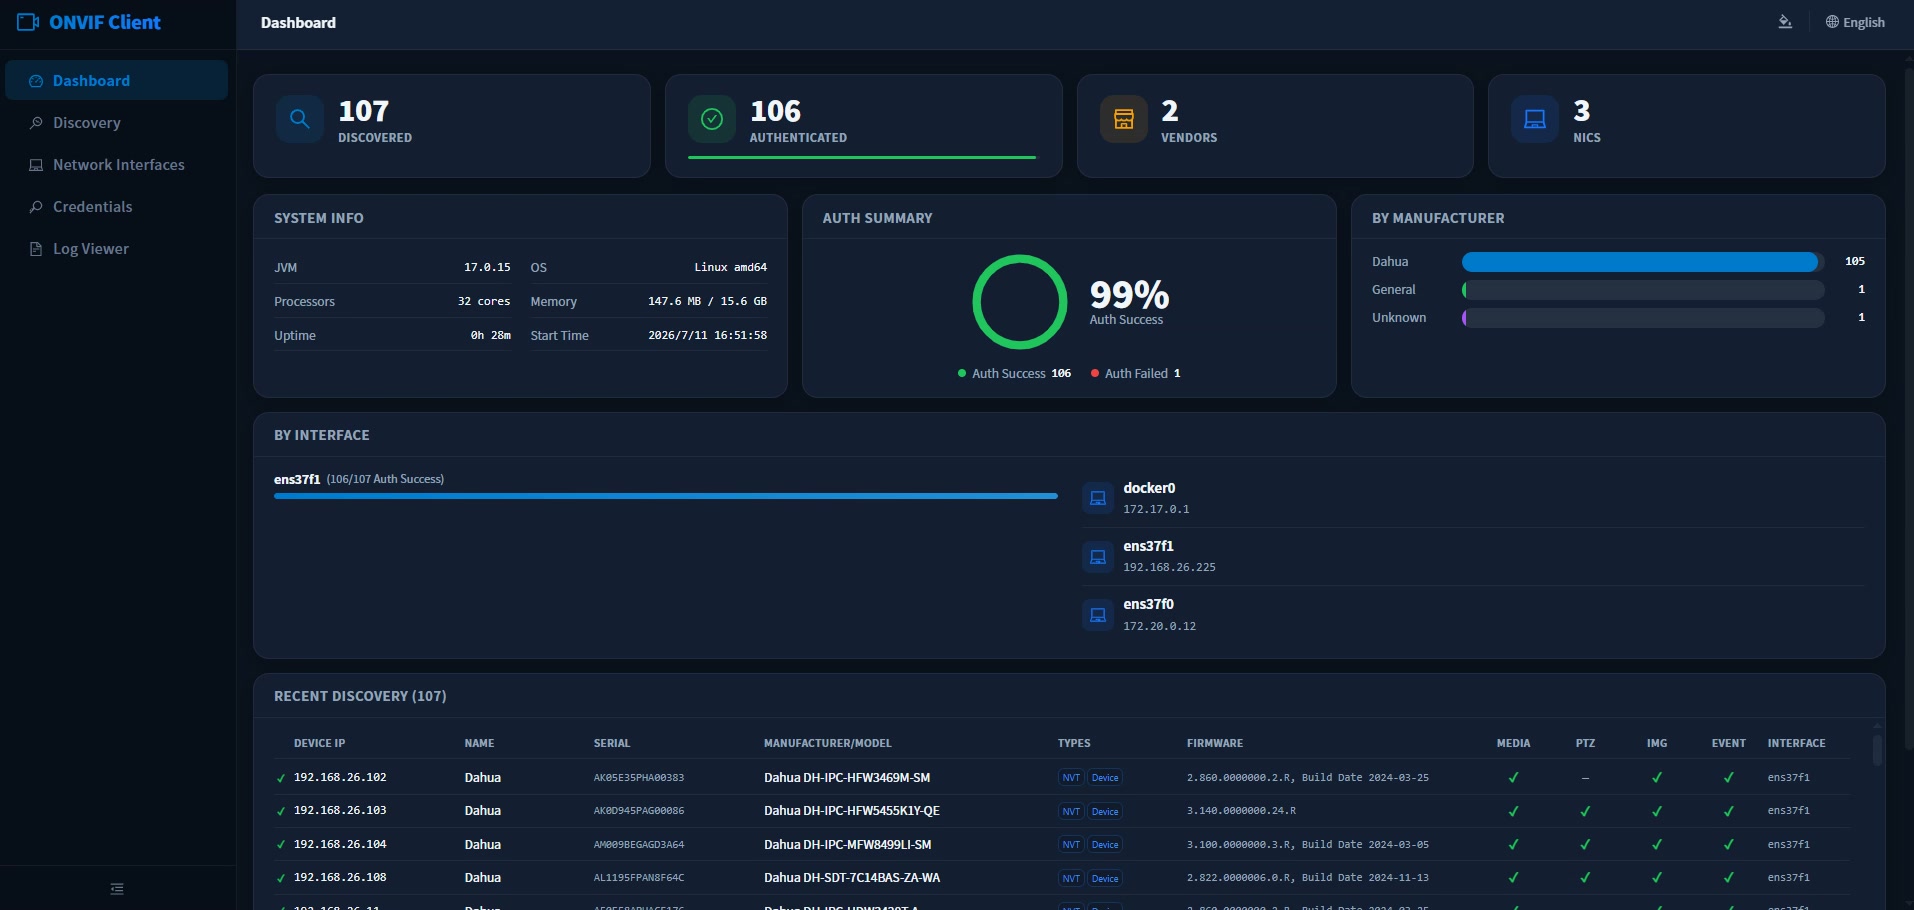The height and width of the screenshot is (910, 1914).
Task: Click the auth checkmark beside 192.168.26.103
Action: pos(281,811)
